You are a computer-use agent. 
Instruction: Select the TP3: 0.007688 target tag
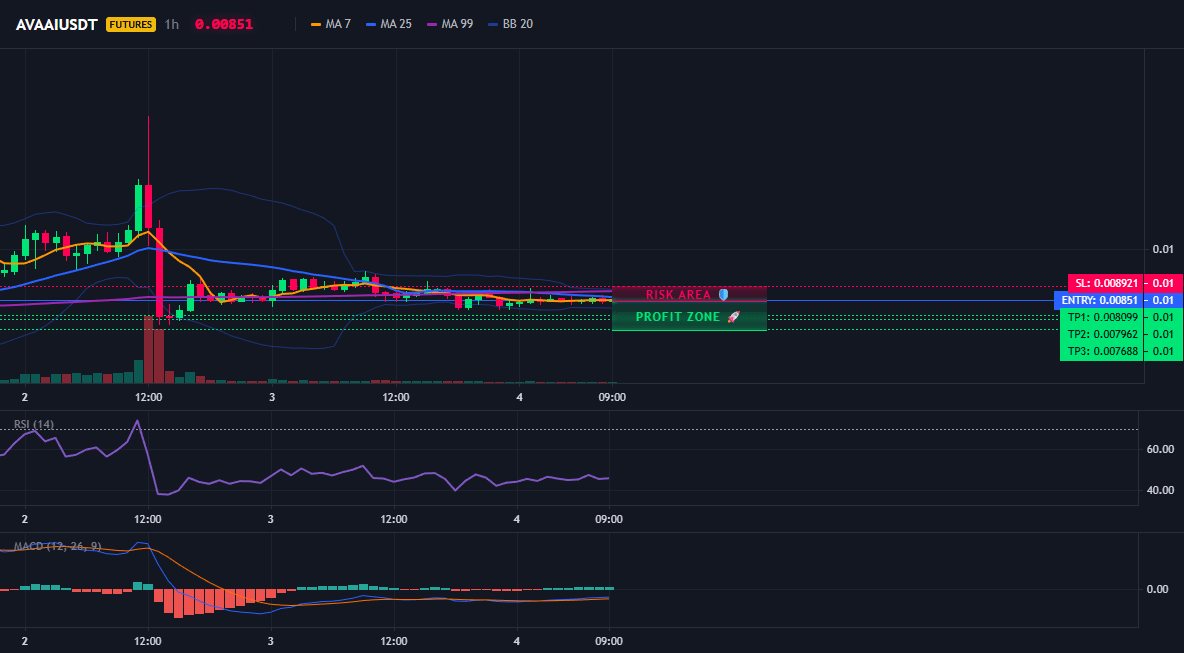coord(1102,351)
